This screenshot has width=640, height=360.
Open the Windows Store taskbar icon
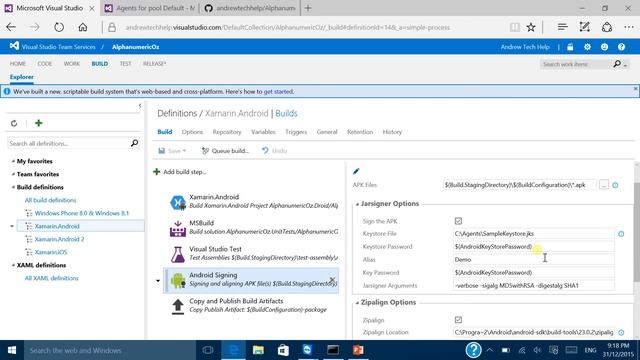tap(283, 350)
